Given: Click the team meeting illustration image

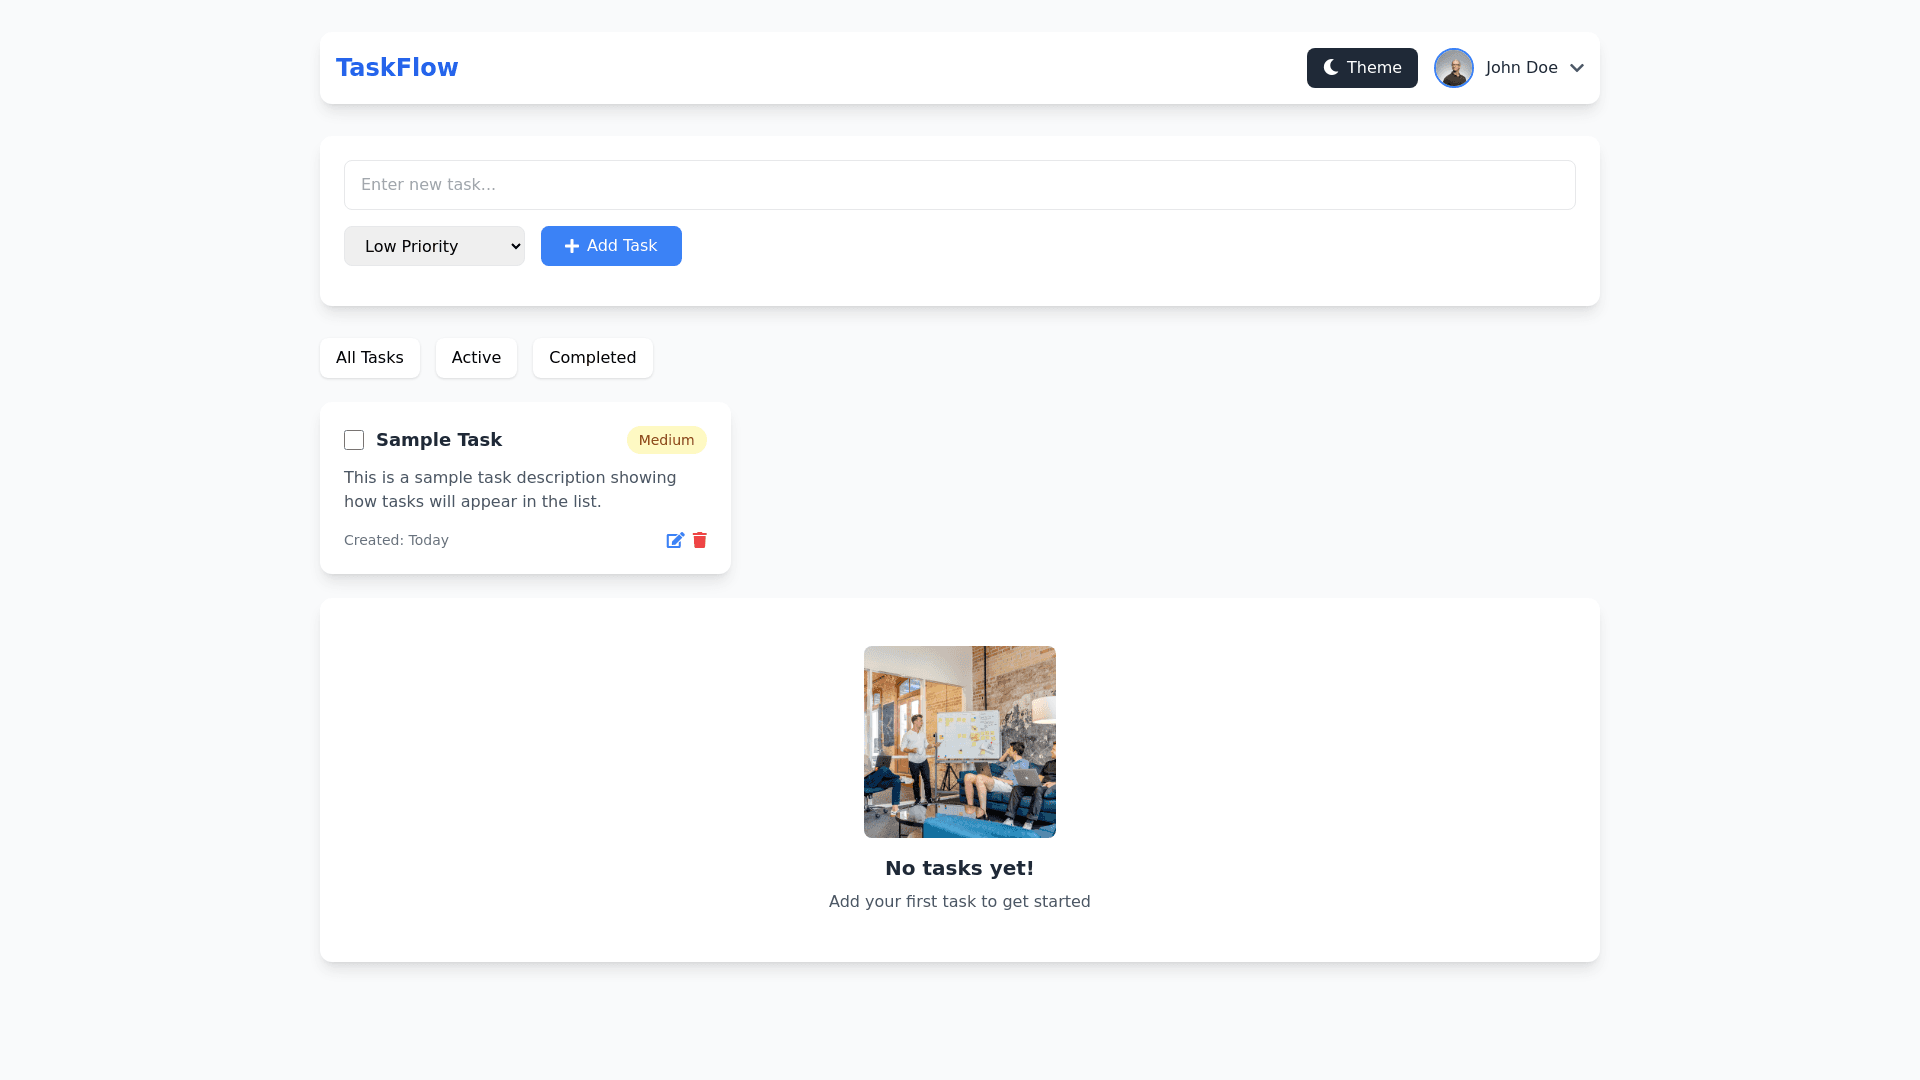Looking at the screenshot, I should click(x=959, y=742).
